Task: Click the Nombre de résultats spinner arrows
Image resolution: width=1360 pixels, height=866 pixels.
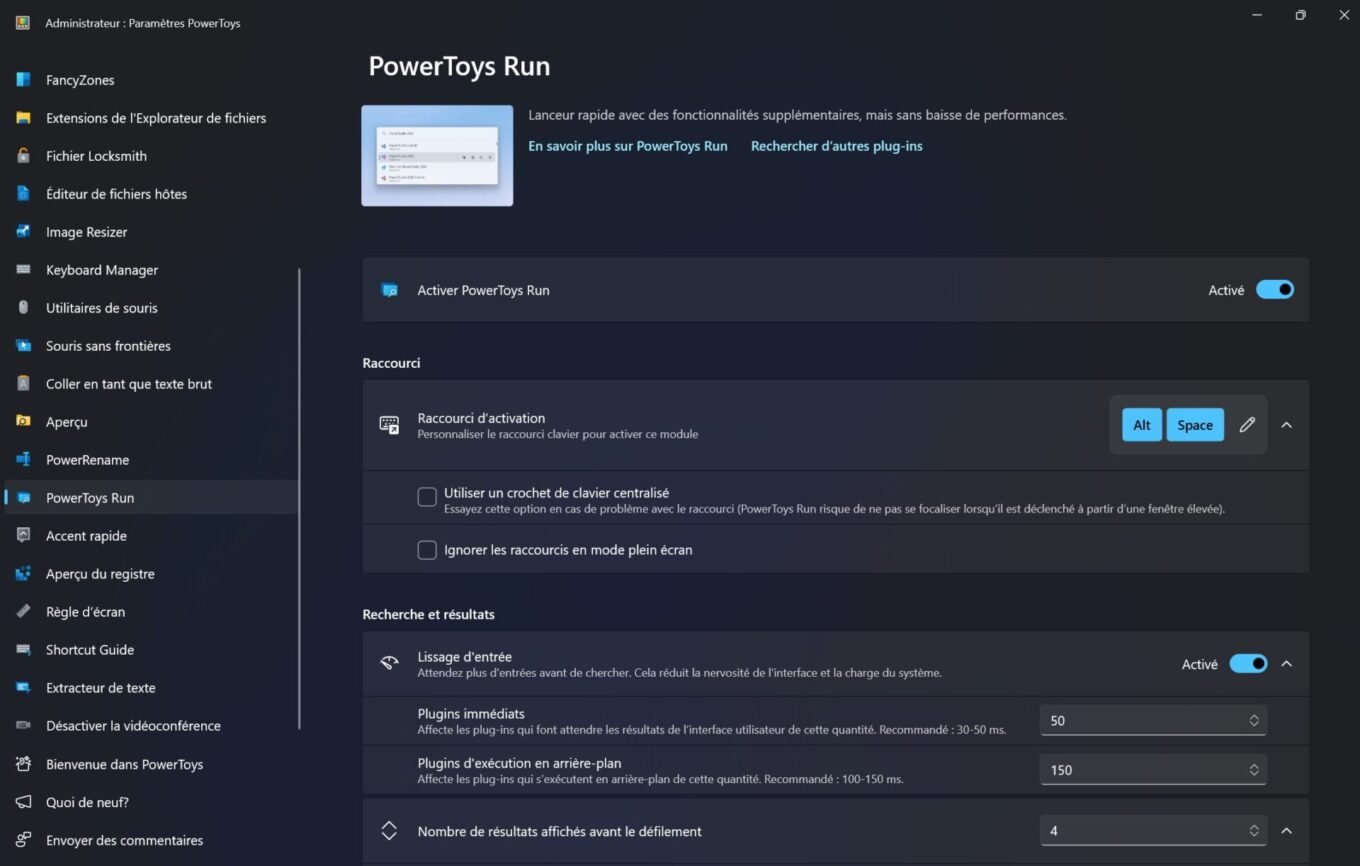Action: (1253, 831)
